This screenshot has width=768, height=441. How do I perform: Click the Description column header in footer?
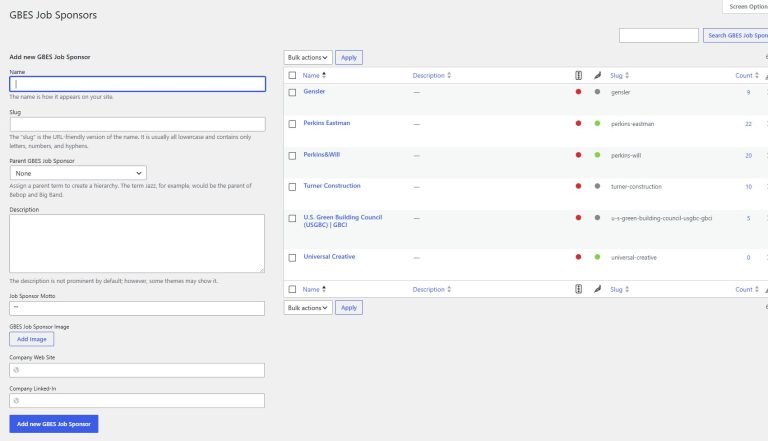click(x=428, y=289)
